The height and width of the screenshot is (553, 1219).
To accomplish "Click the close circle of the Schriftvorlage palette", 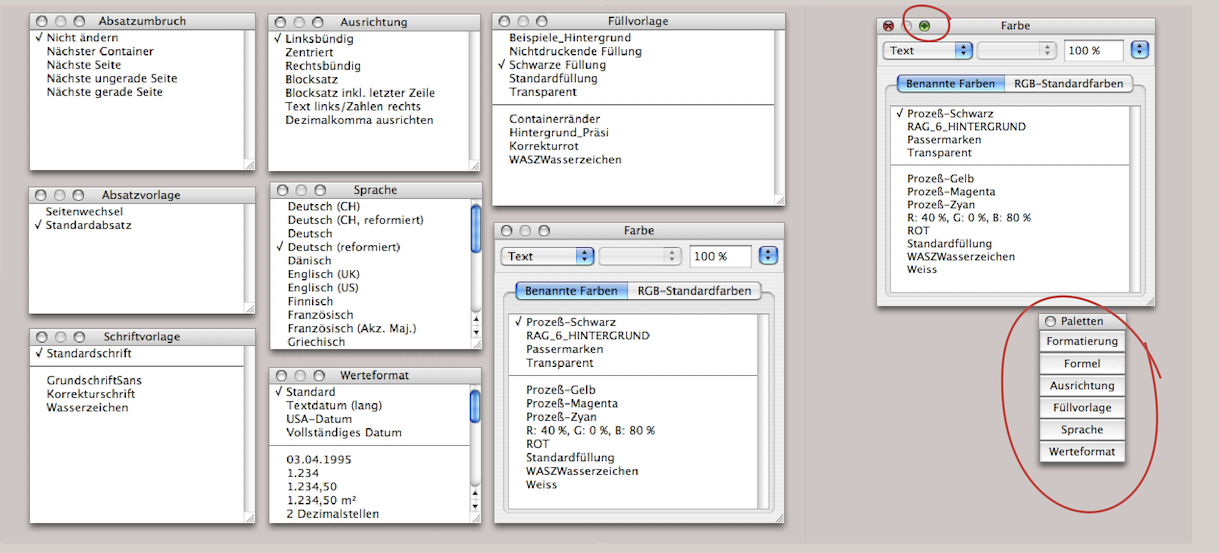I will 41,337.
